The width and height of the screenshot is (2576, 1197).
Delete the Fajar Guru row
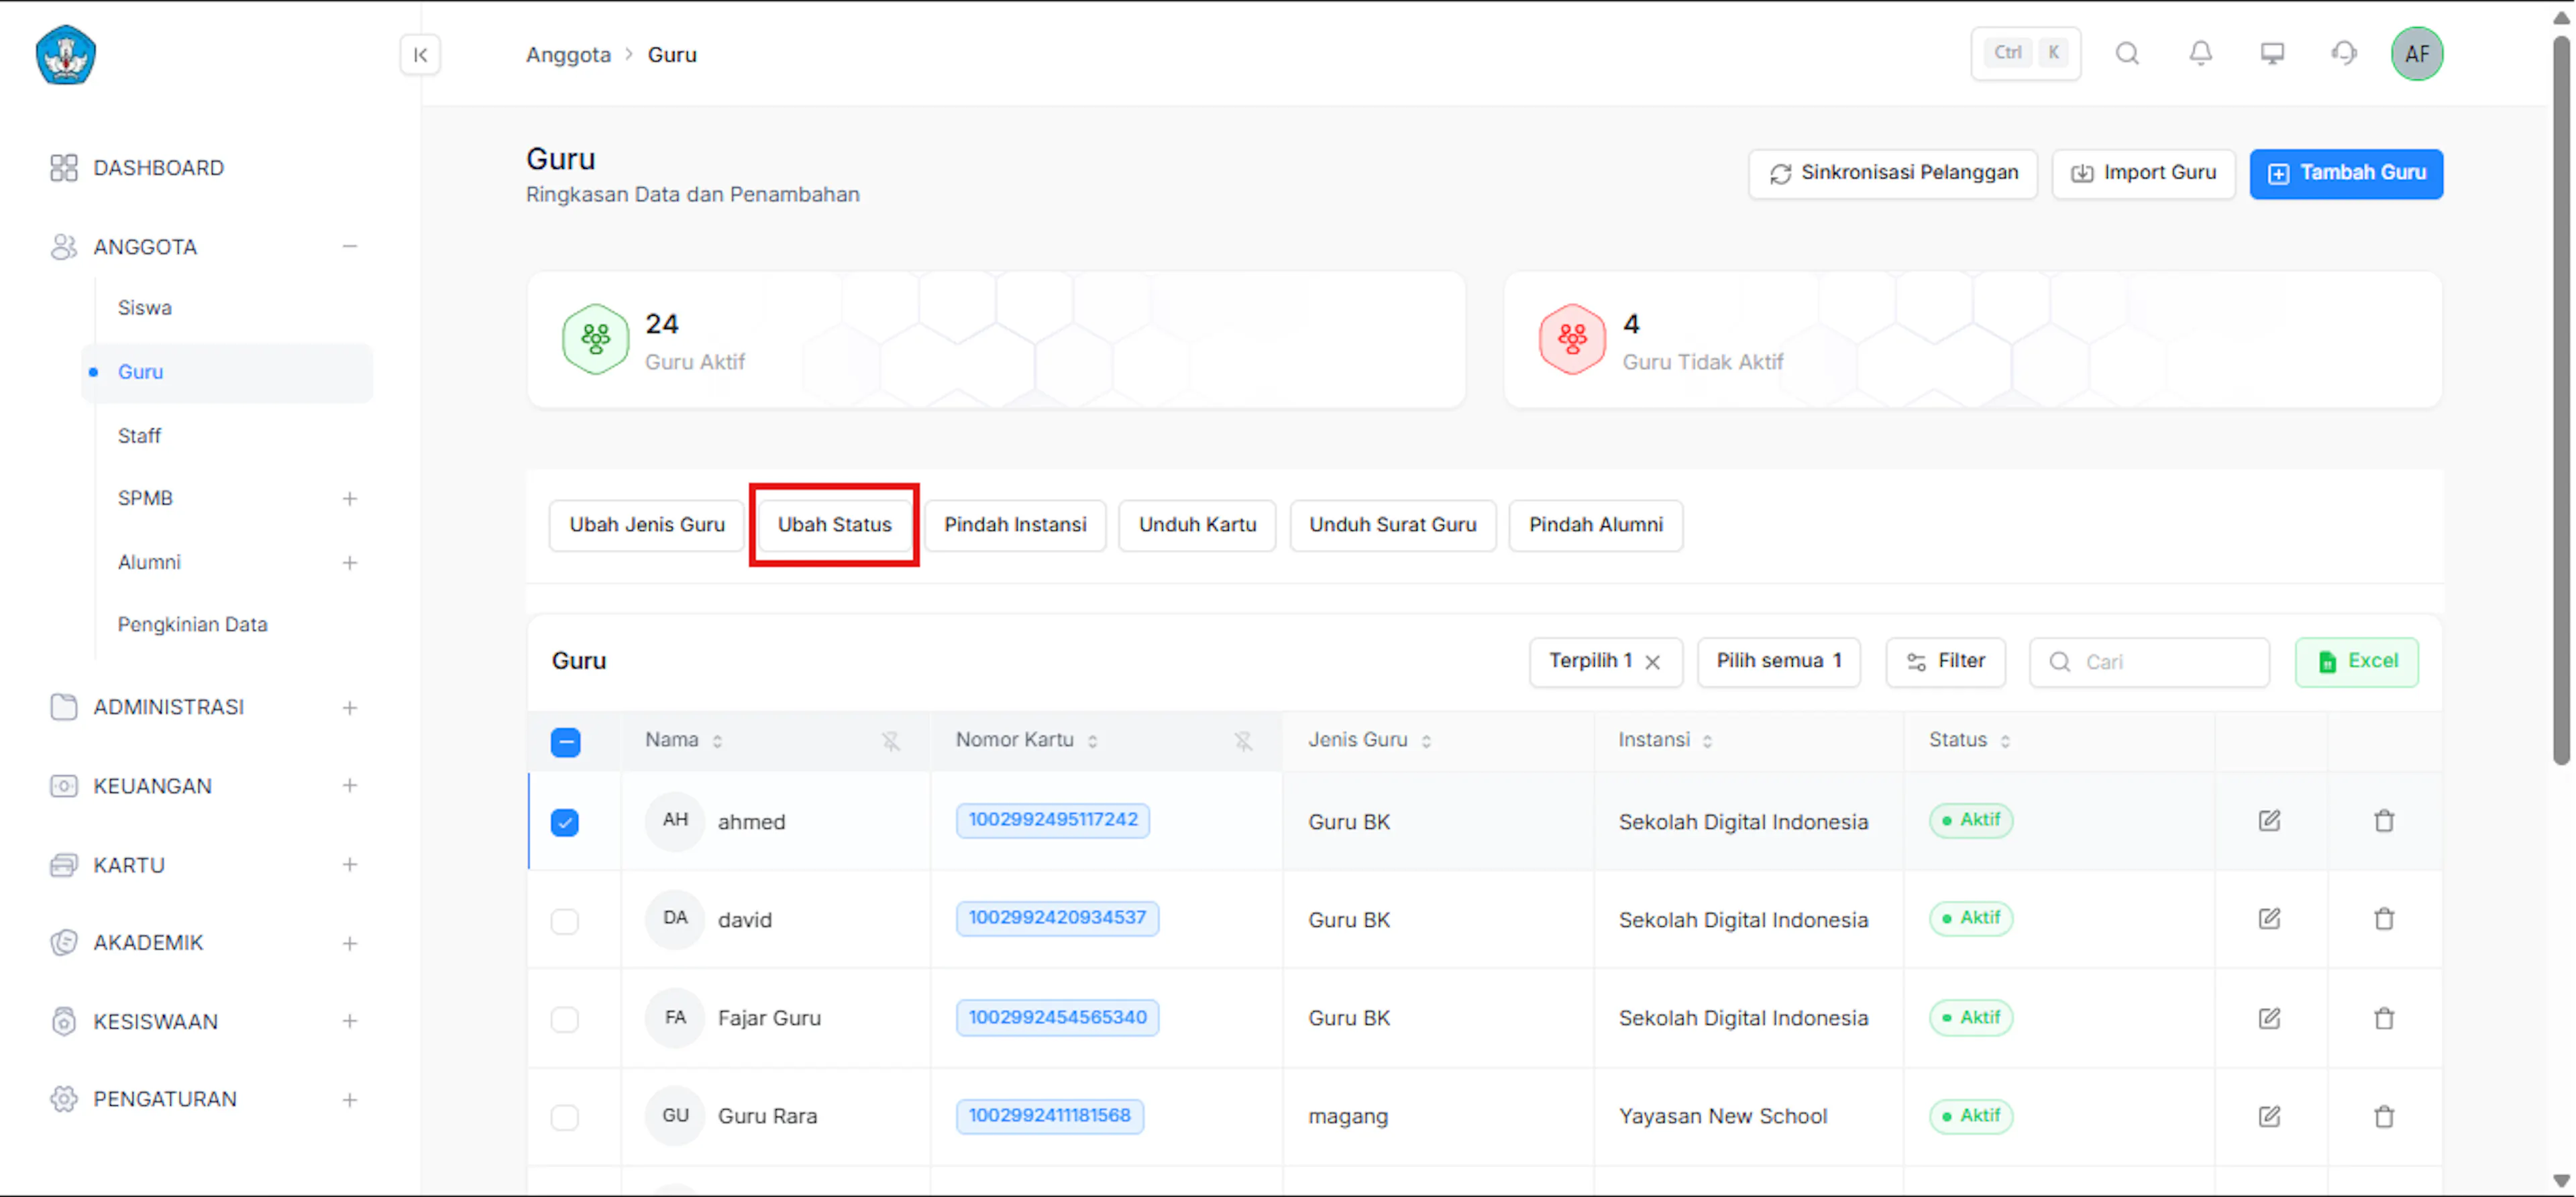coord(2384,1018)
